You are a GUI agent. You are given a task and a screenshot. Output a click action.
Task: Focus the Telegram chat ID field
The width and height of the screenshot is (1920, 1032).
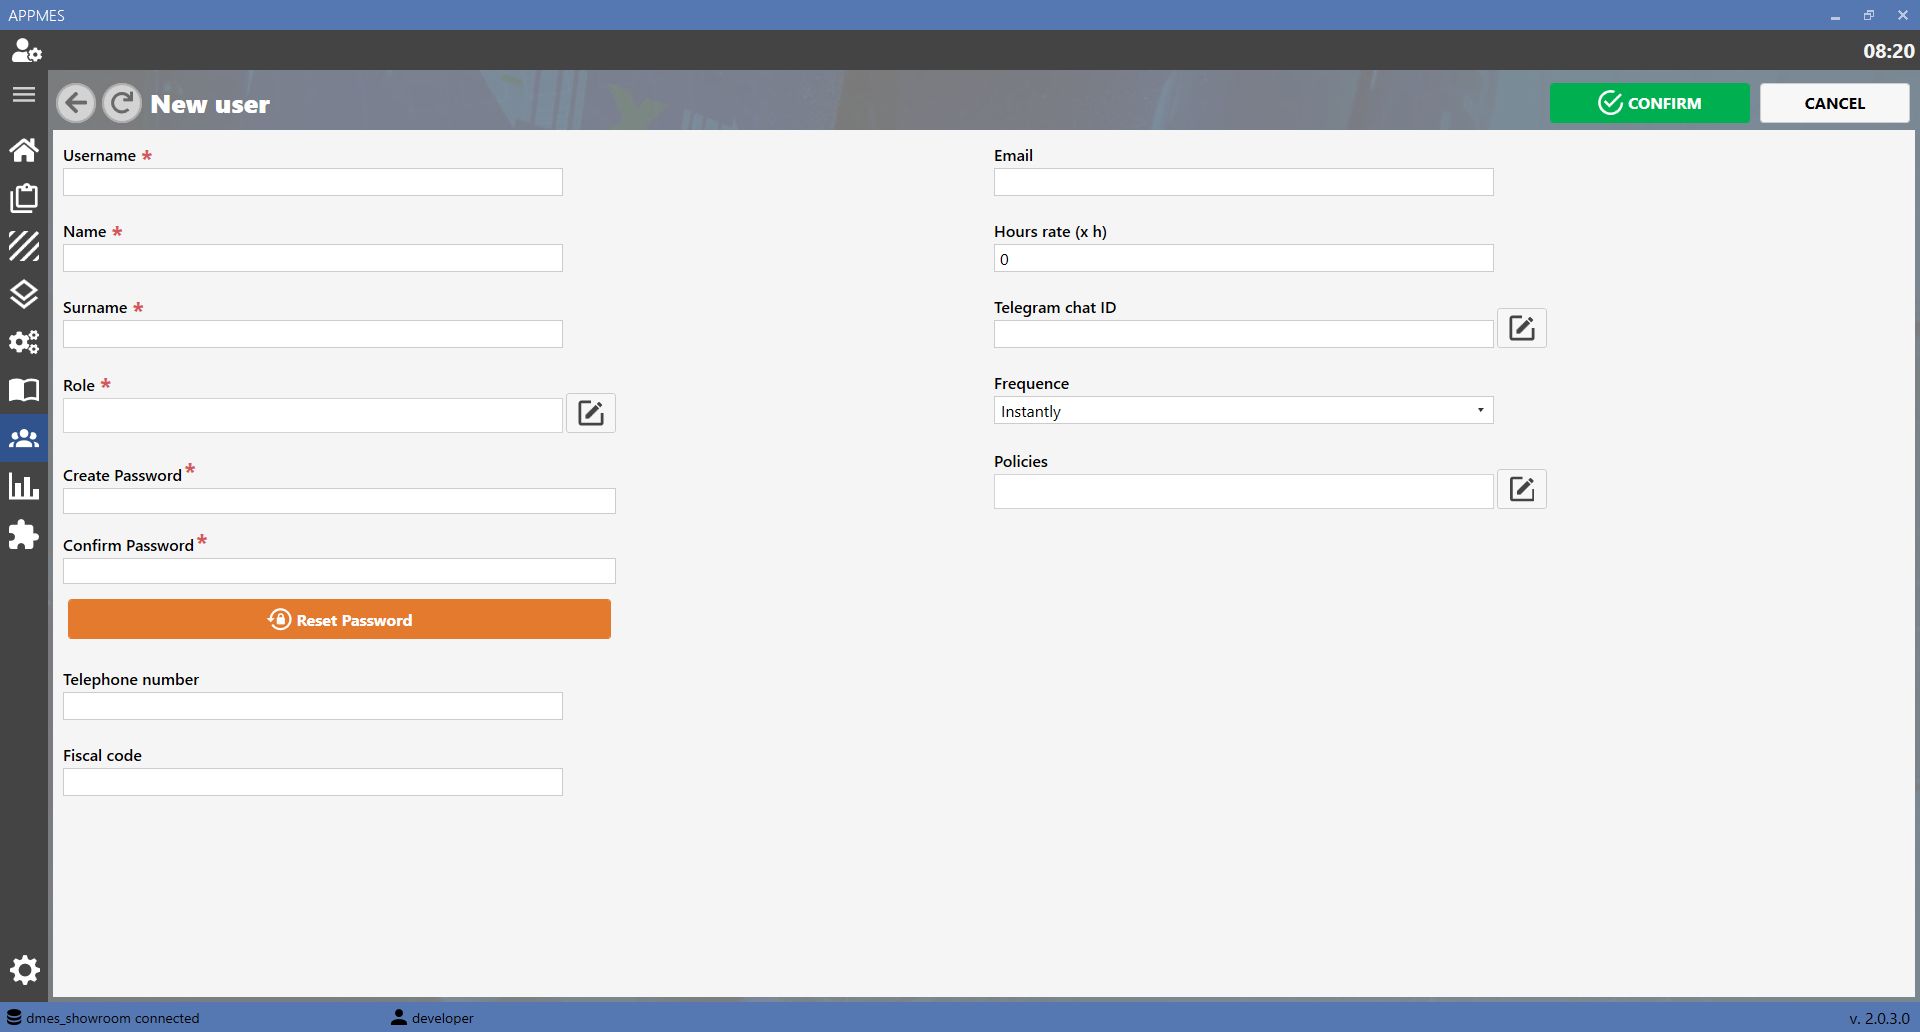click(1243, 334)
